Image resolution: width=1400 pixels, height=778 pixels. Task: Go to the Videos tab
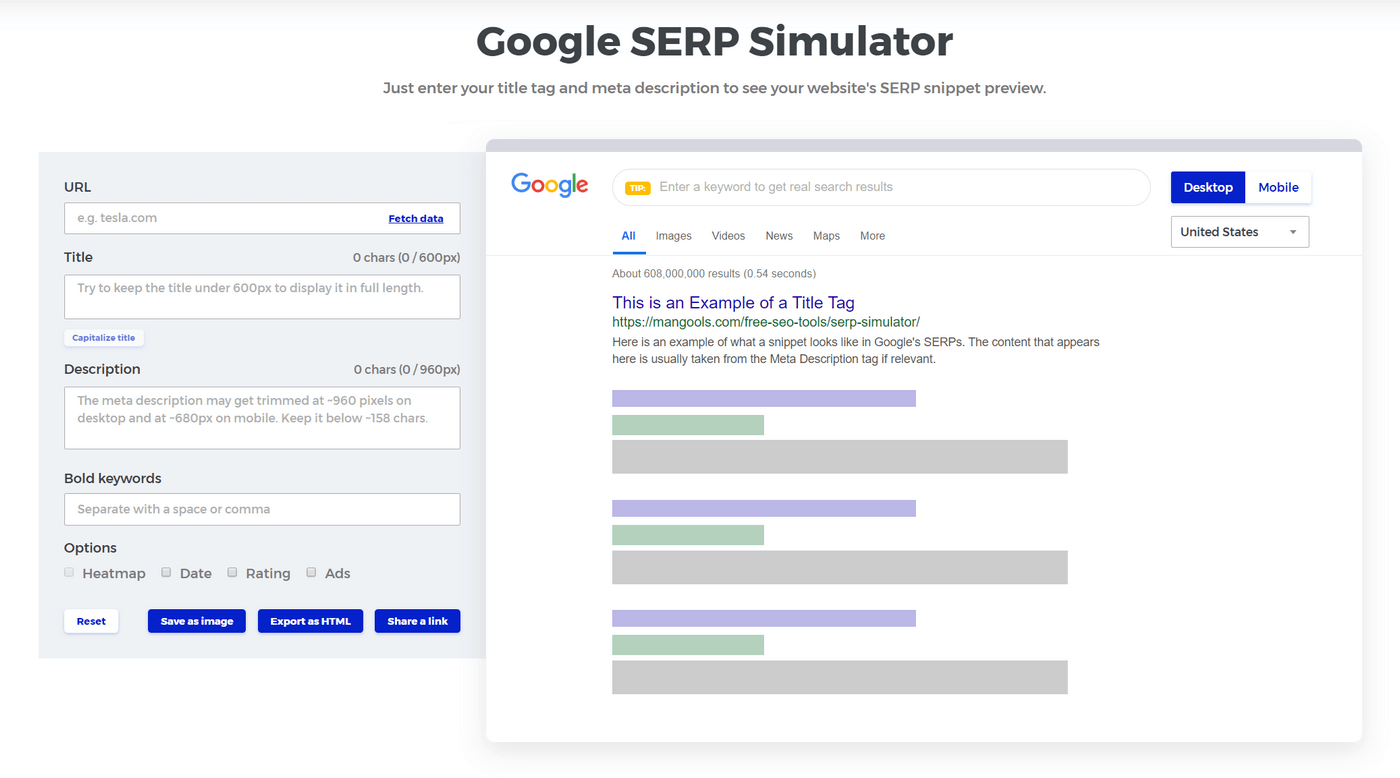click(x=728, y=236)
